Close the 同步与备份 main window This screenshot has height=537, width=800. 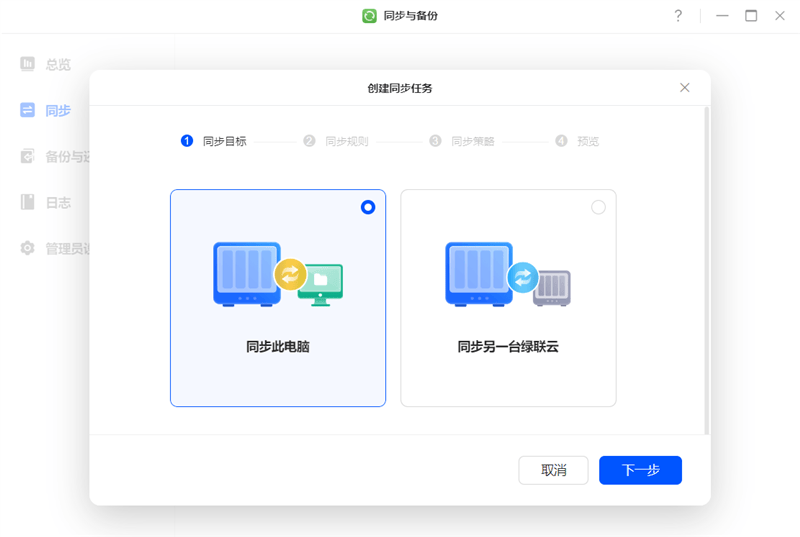[x=780, y=16]
